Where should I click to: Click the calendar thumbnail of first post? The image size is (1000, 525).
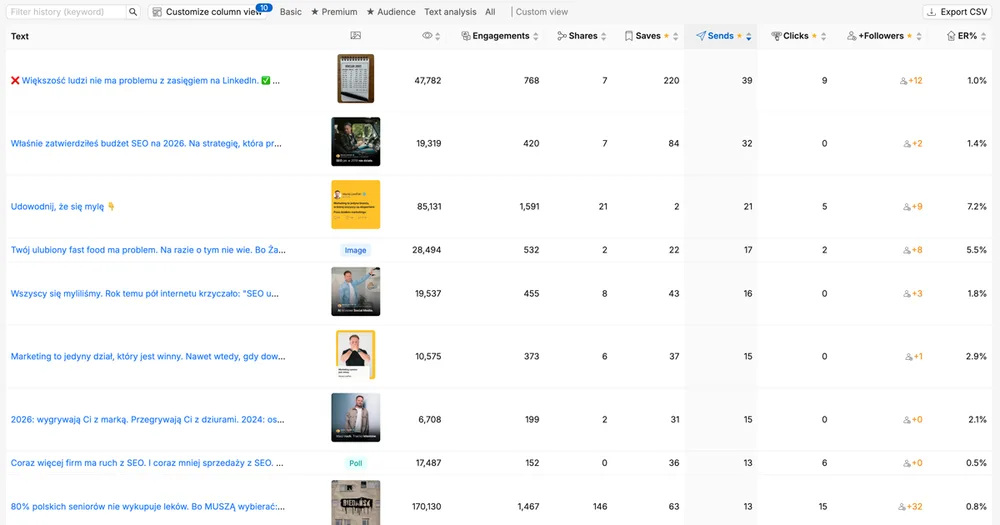pyautogui.click(x=356, y=78)
